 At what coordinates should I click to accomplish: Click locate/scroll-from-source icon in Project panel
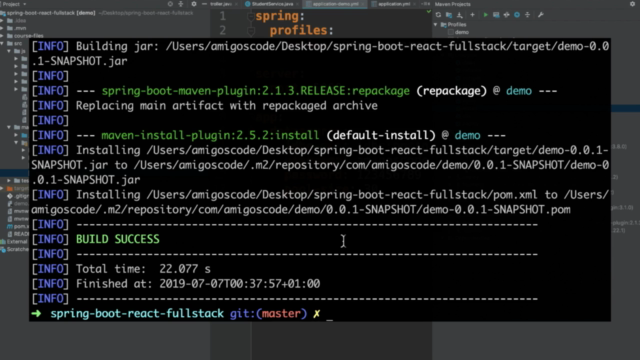tap(170, 4)
